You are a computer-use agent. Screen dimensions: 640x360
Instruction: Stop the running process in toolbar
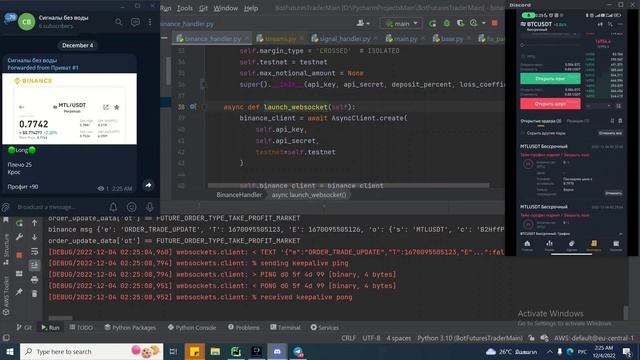[494, 23]
